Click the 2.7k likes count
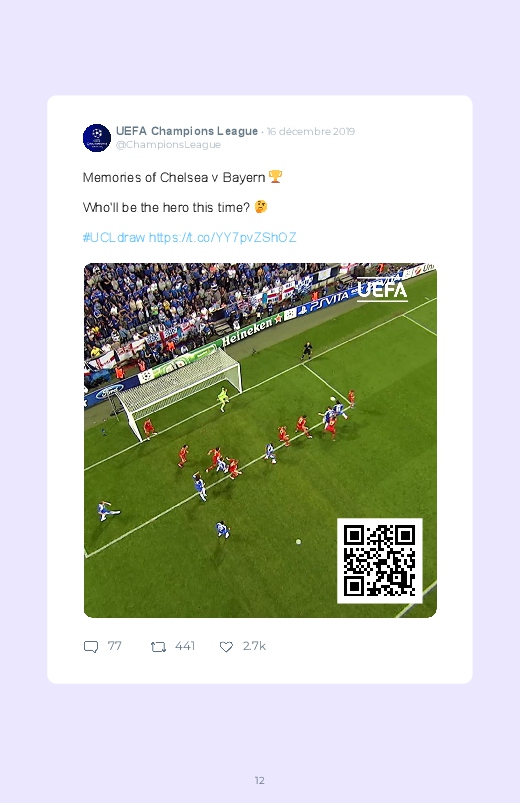Viewport: 520px width, 803px height. 254,646
